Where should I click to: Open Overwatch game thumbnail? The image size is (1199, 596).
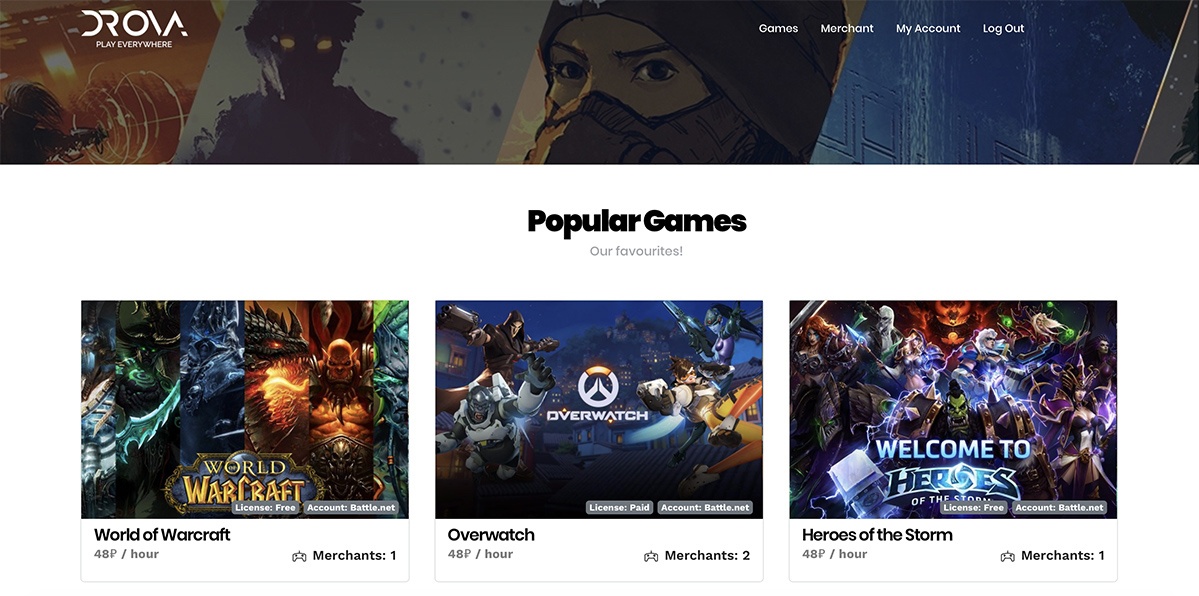(599, 409)
